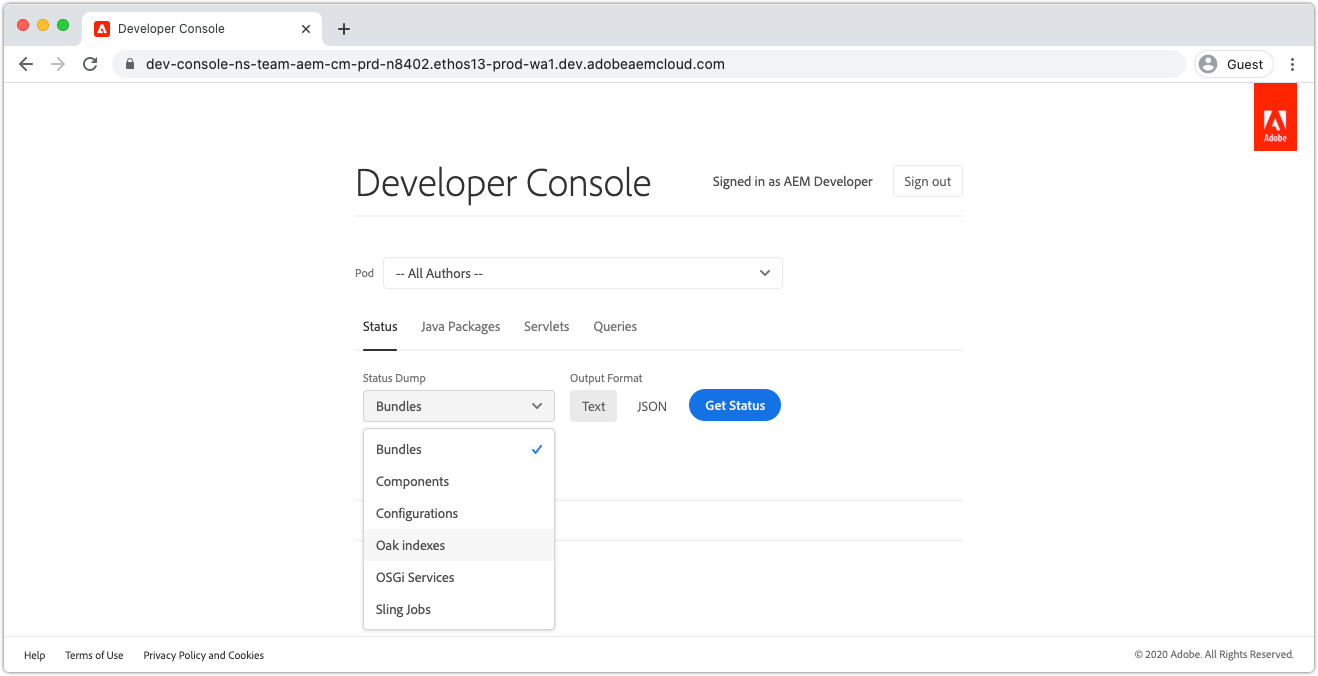This screenshot has width=1318, height=676.
Task: Switch to the Status tab
Action: coord(380,327)
